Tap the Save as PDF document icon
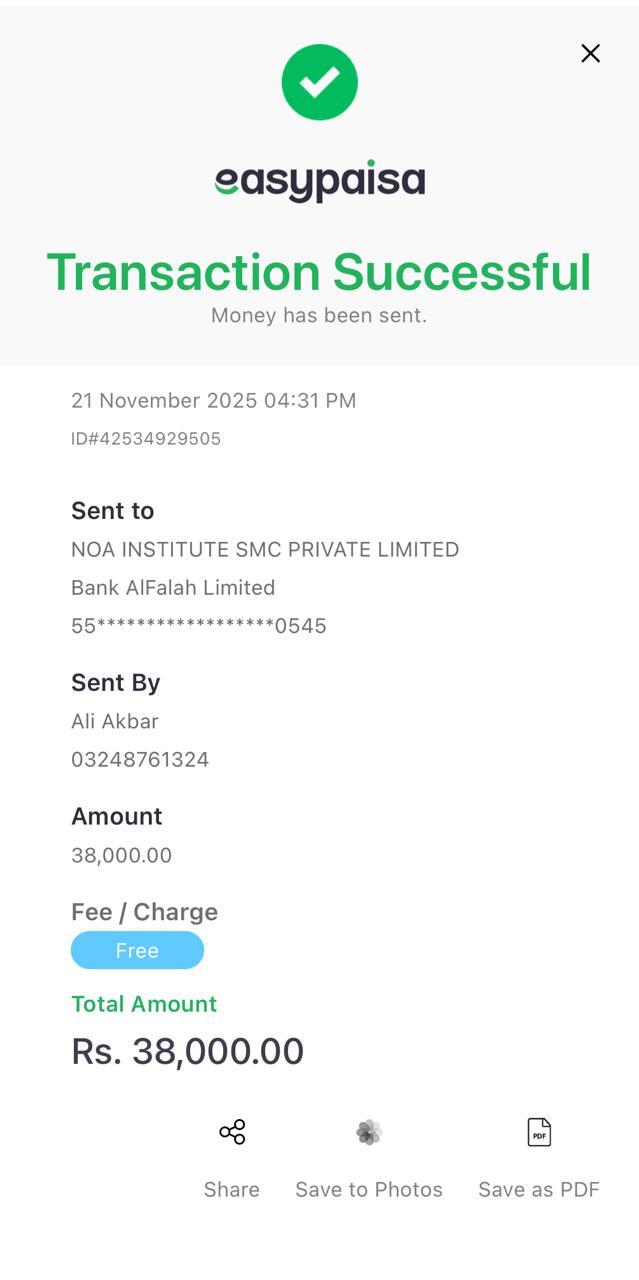639x1280 pixels. coord(539,1132)
